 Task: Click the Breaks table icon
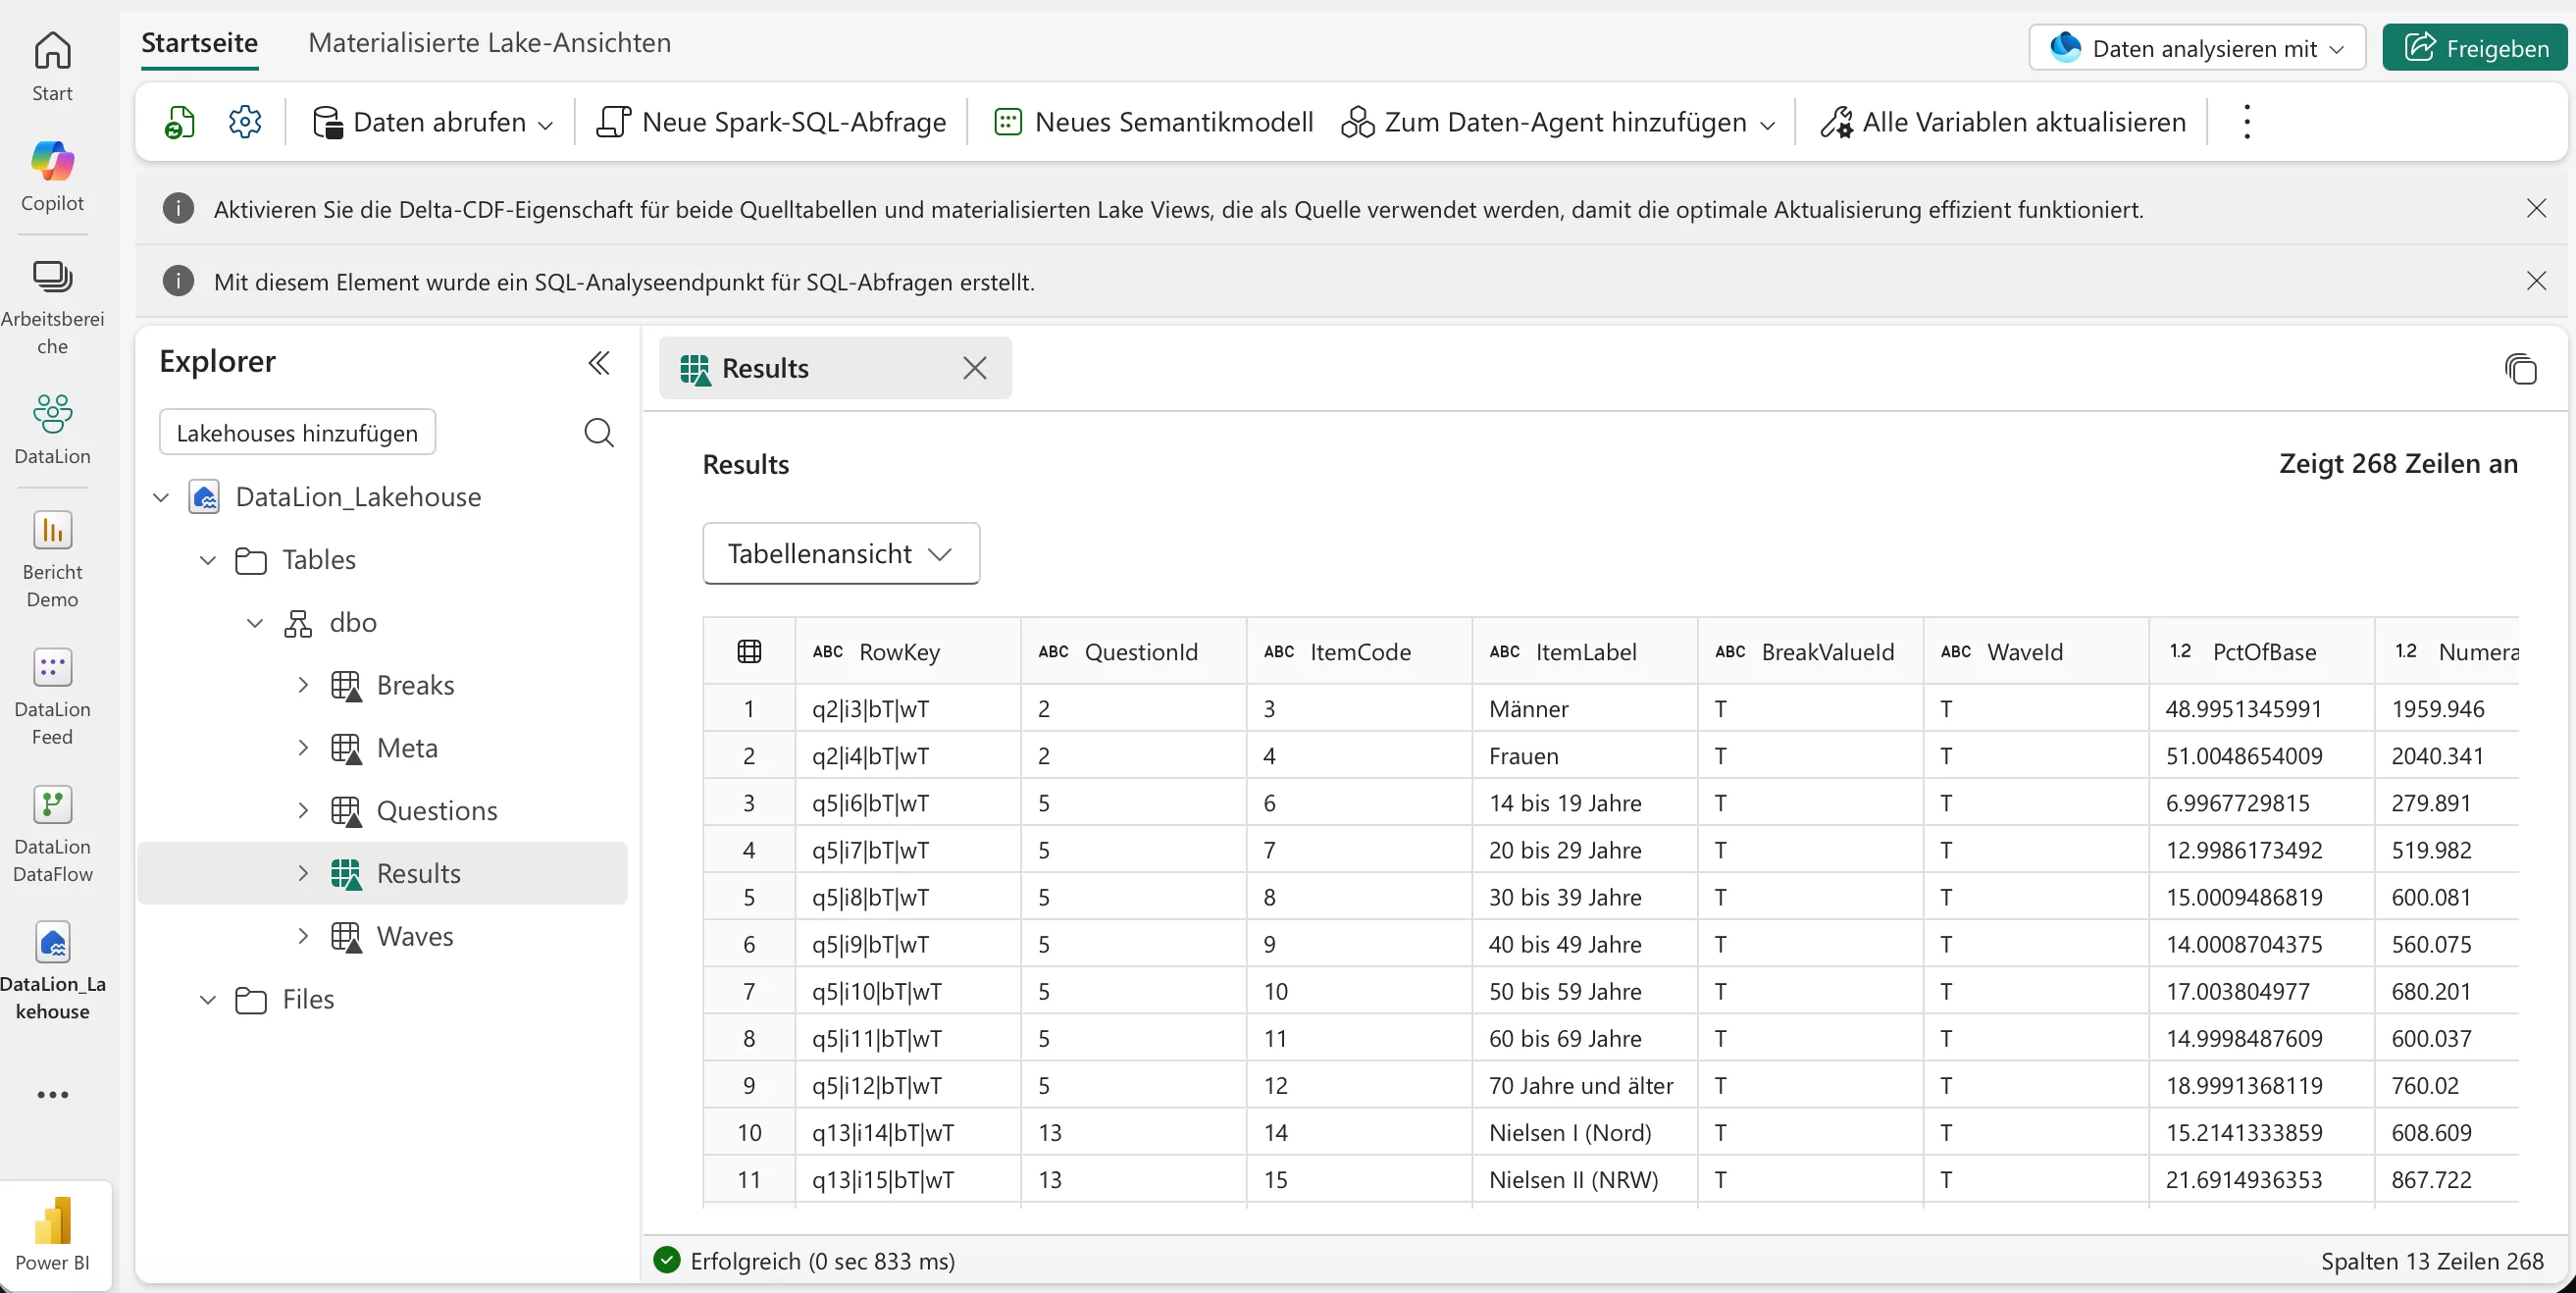click(346, 685)
